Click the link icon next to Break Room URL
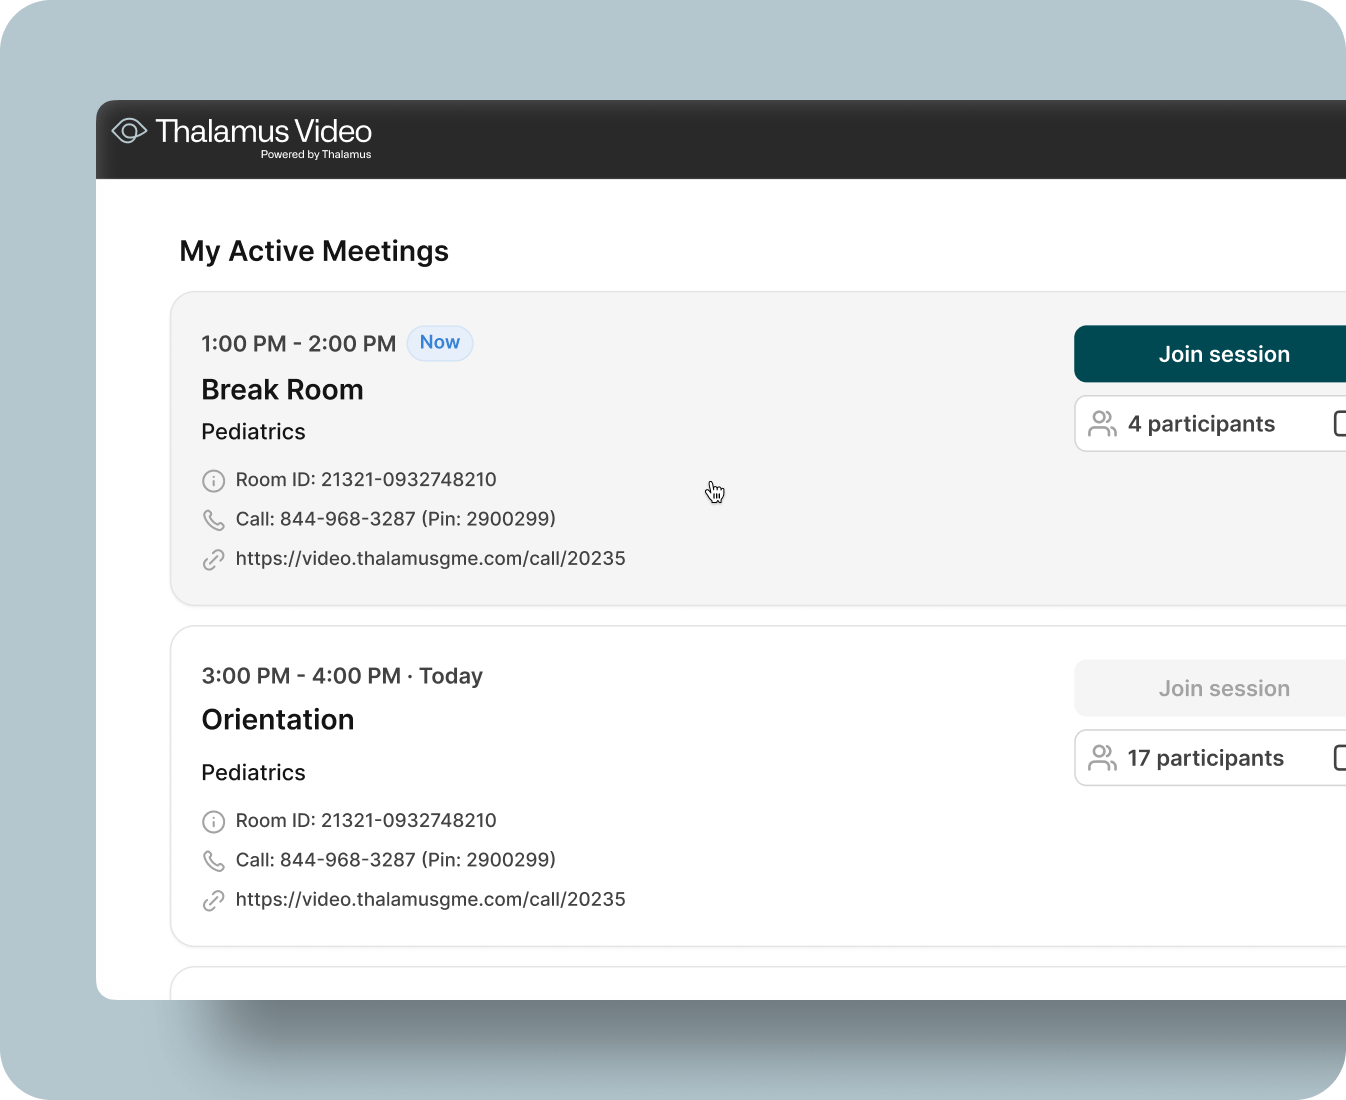The image size is (1346, 1100). coord(214,559)
